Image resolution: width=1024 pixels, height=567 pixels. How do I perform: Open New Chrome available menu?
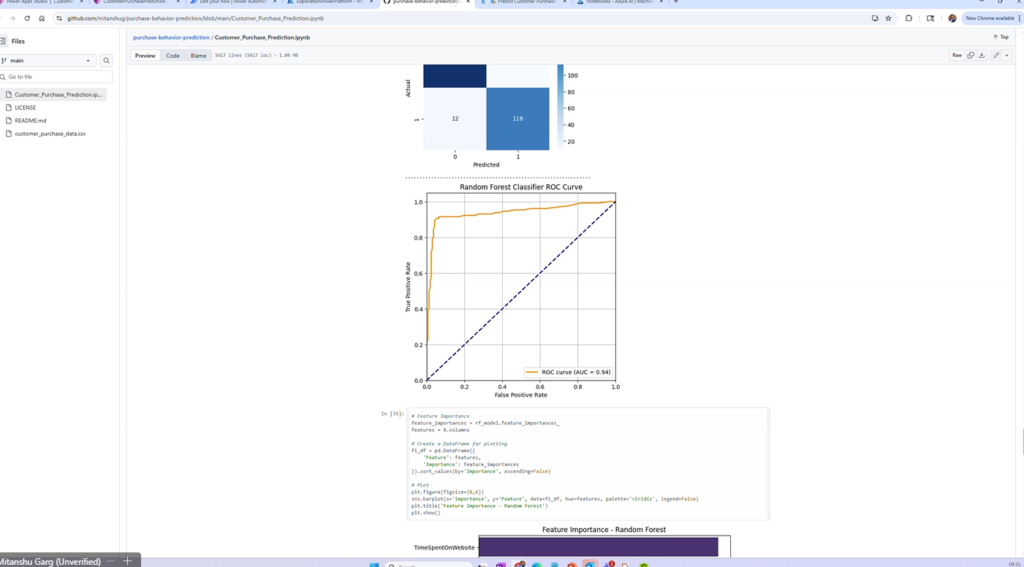click(990, 18)
